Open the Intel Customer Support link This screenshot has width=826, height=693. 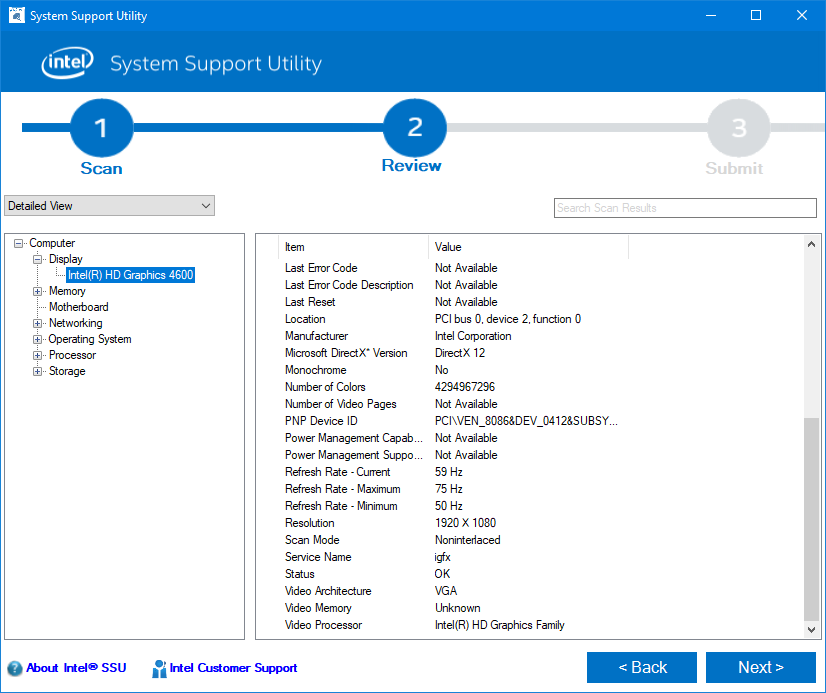pos(233,668)
